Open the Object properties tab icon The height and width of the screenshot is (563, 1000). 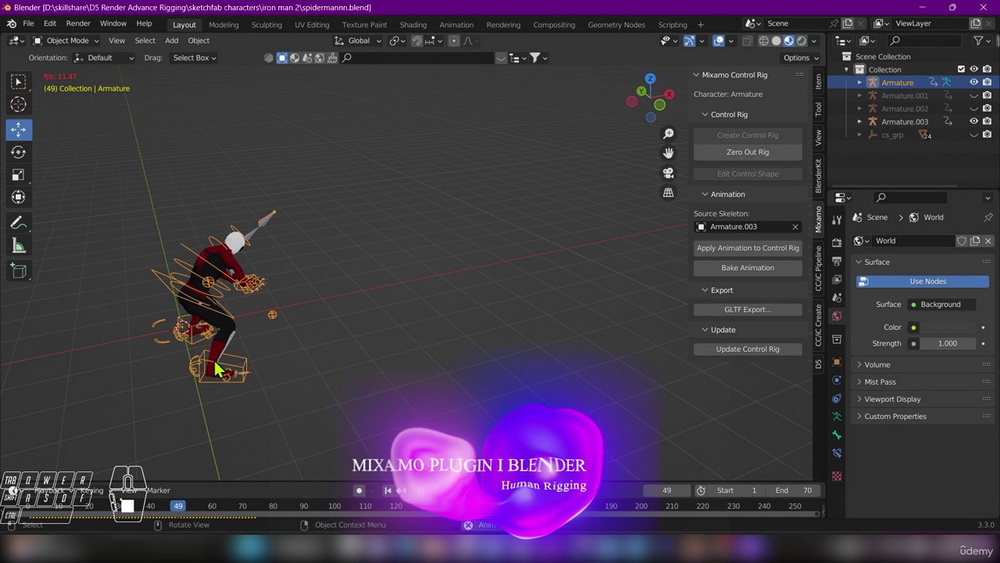[x=837, y=362]
